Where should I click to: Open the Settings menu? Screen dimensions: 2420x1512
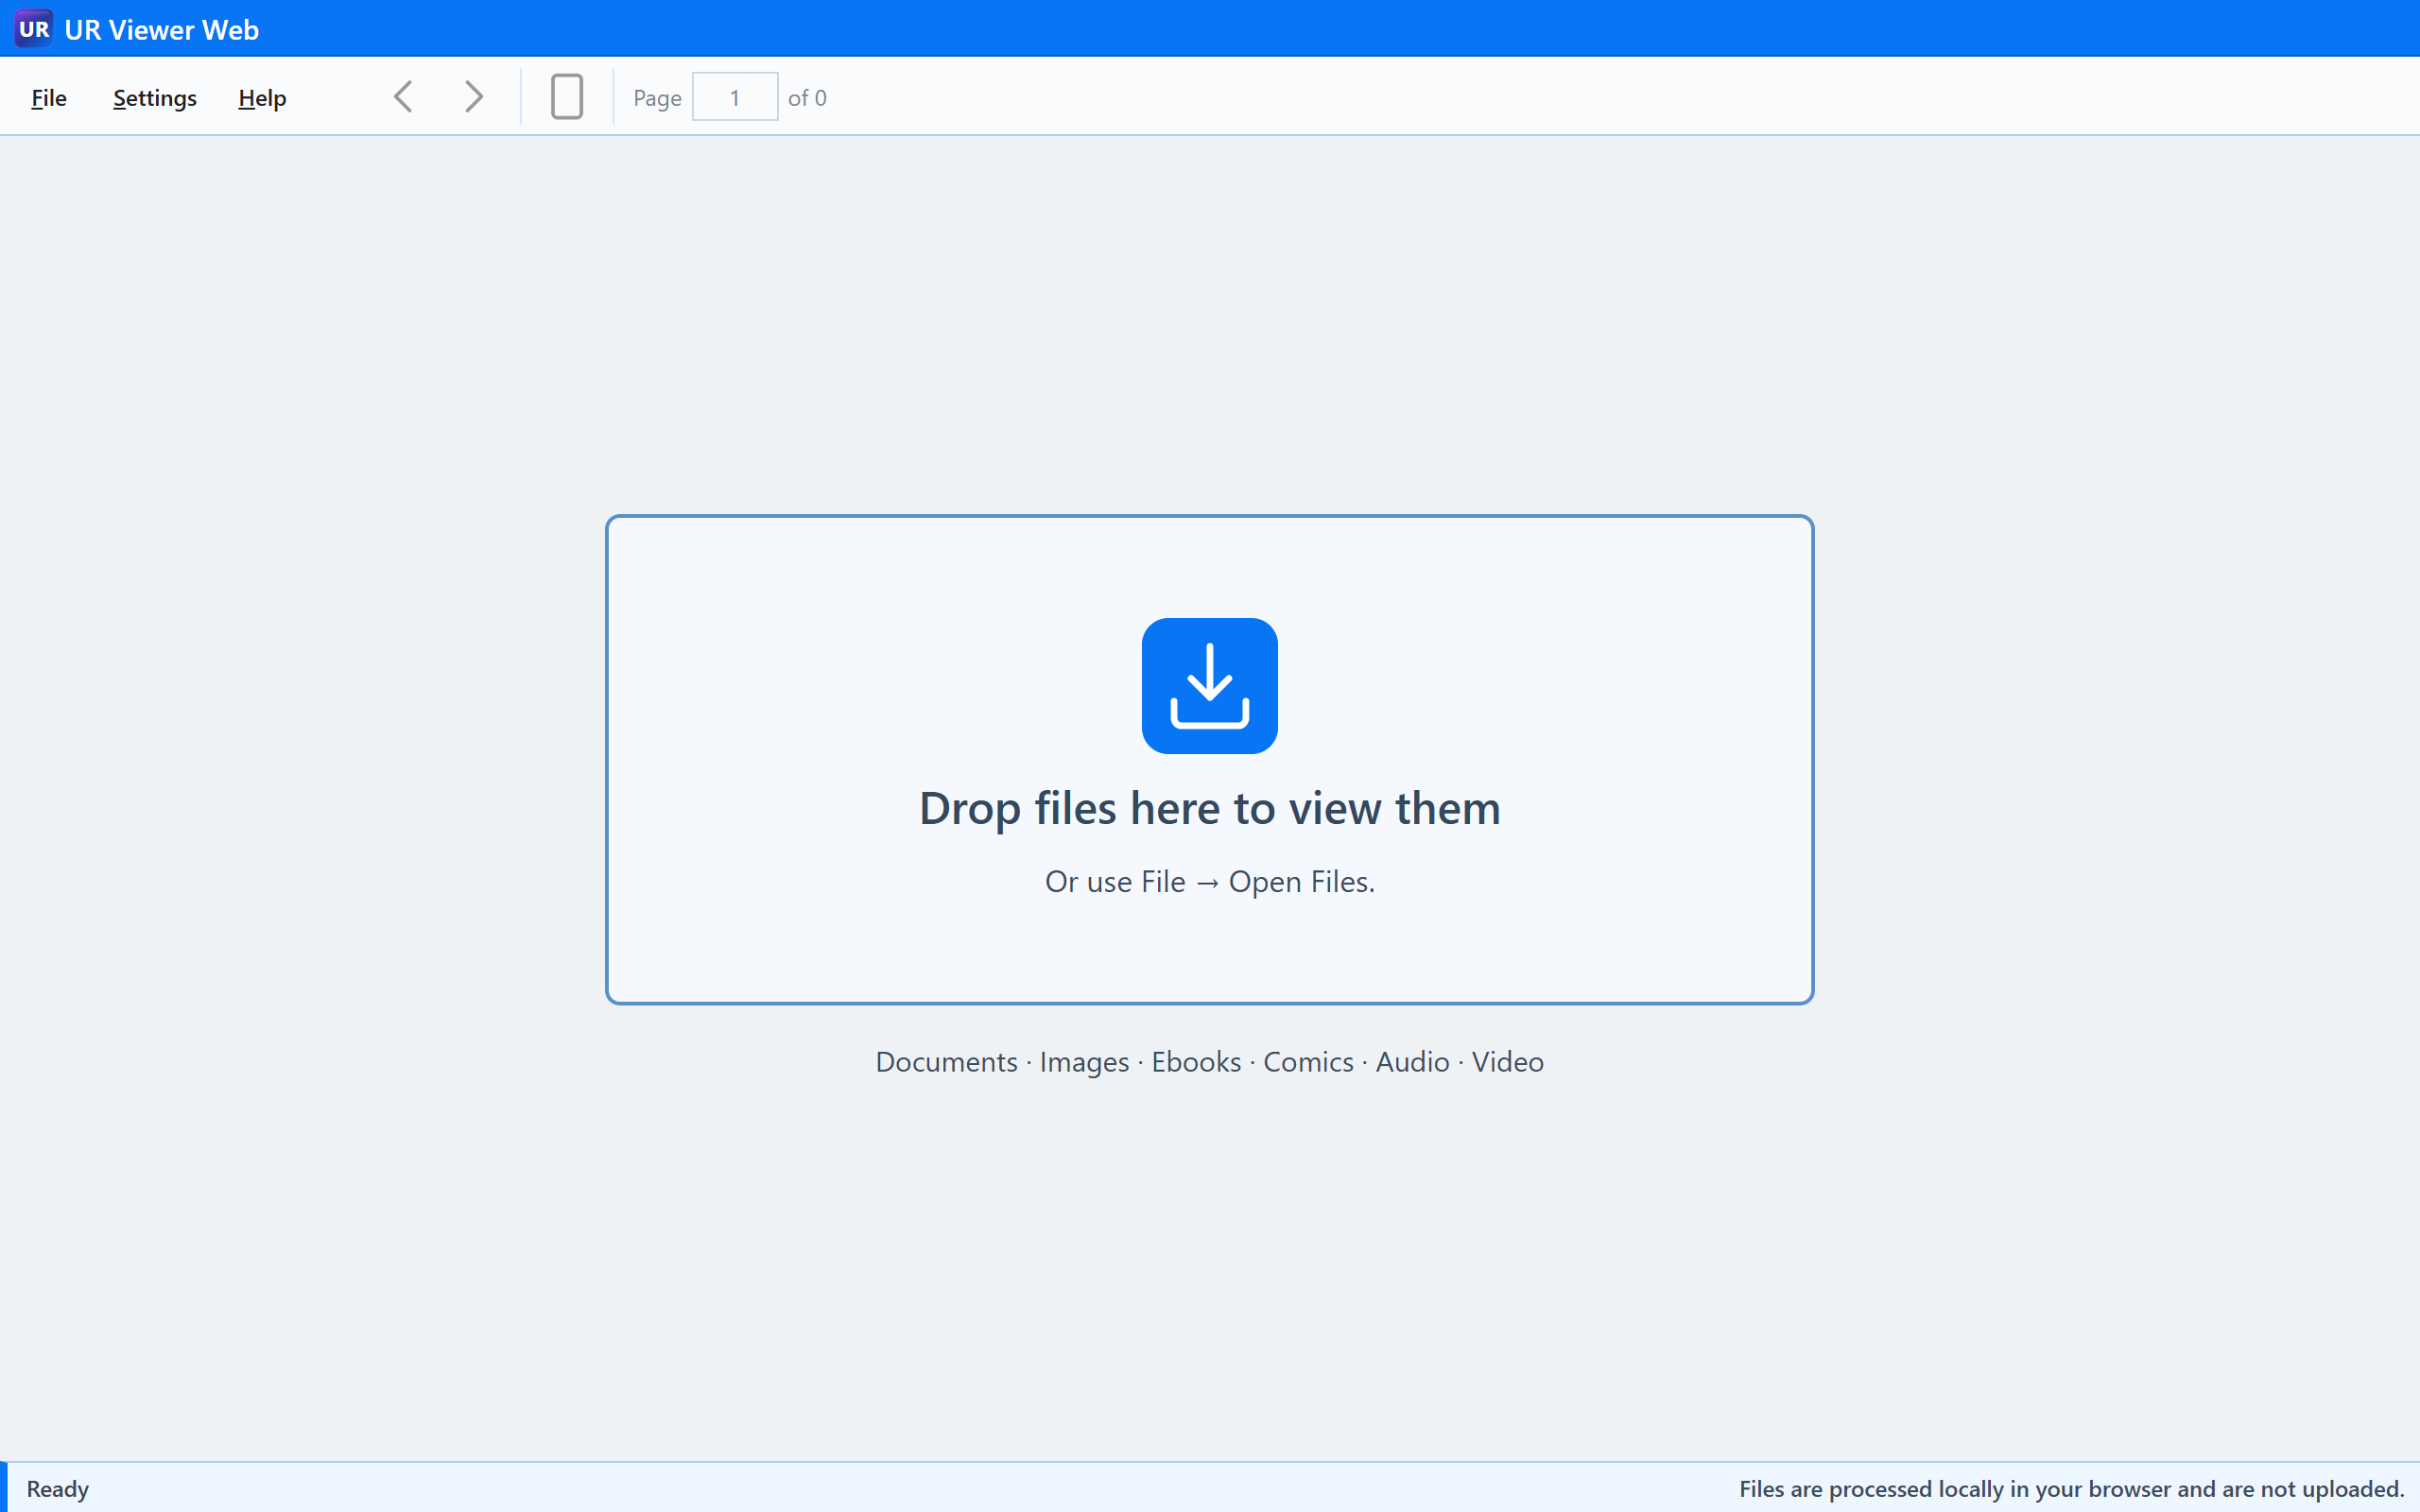tap(155, 98)
